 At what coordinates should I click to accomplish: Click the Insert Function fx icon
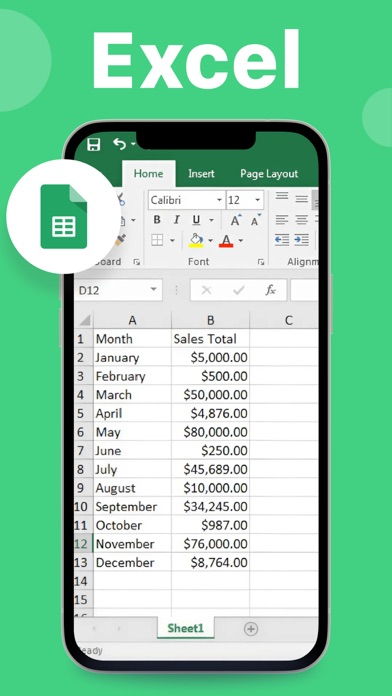point(270,290)
